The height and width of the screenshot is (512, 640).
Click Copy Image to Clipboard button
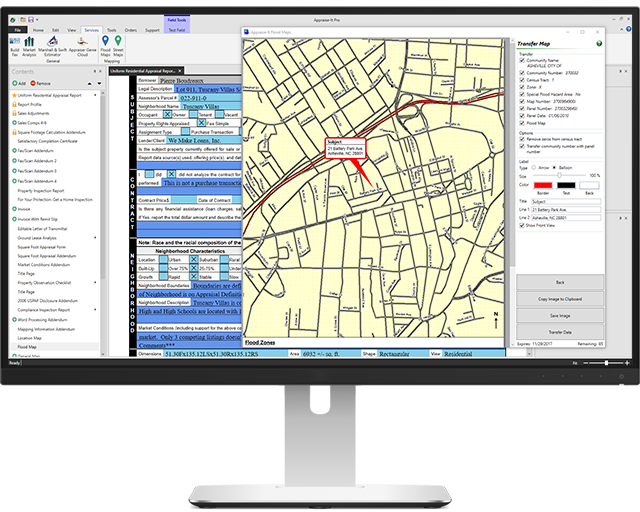[560, 299]
